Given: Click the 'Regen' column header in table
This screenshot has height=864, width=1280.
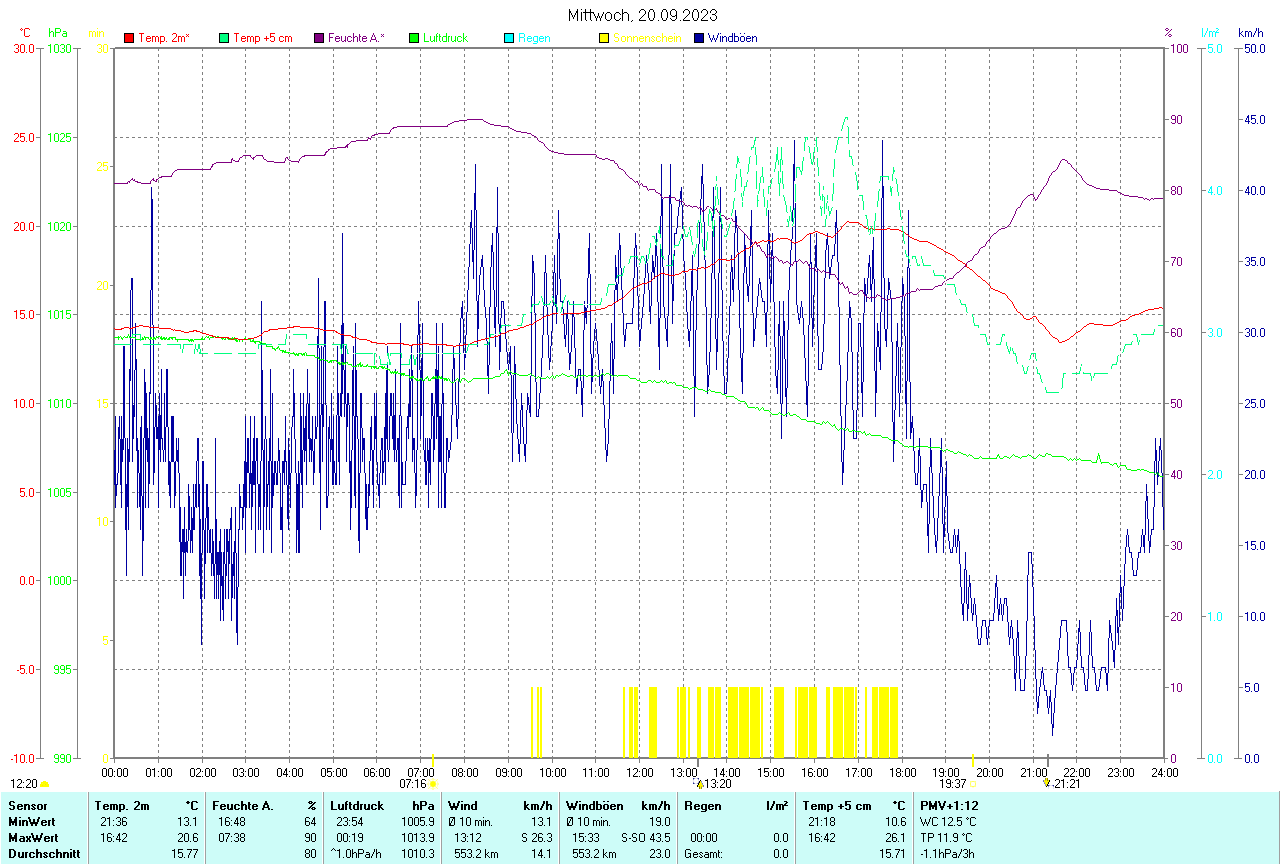Looking at the screenshot, I should 702,805.
